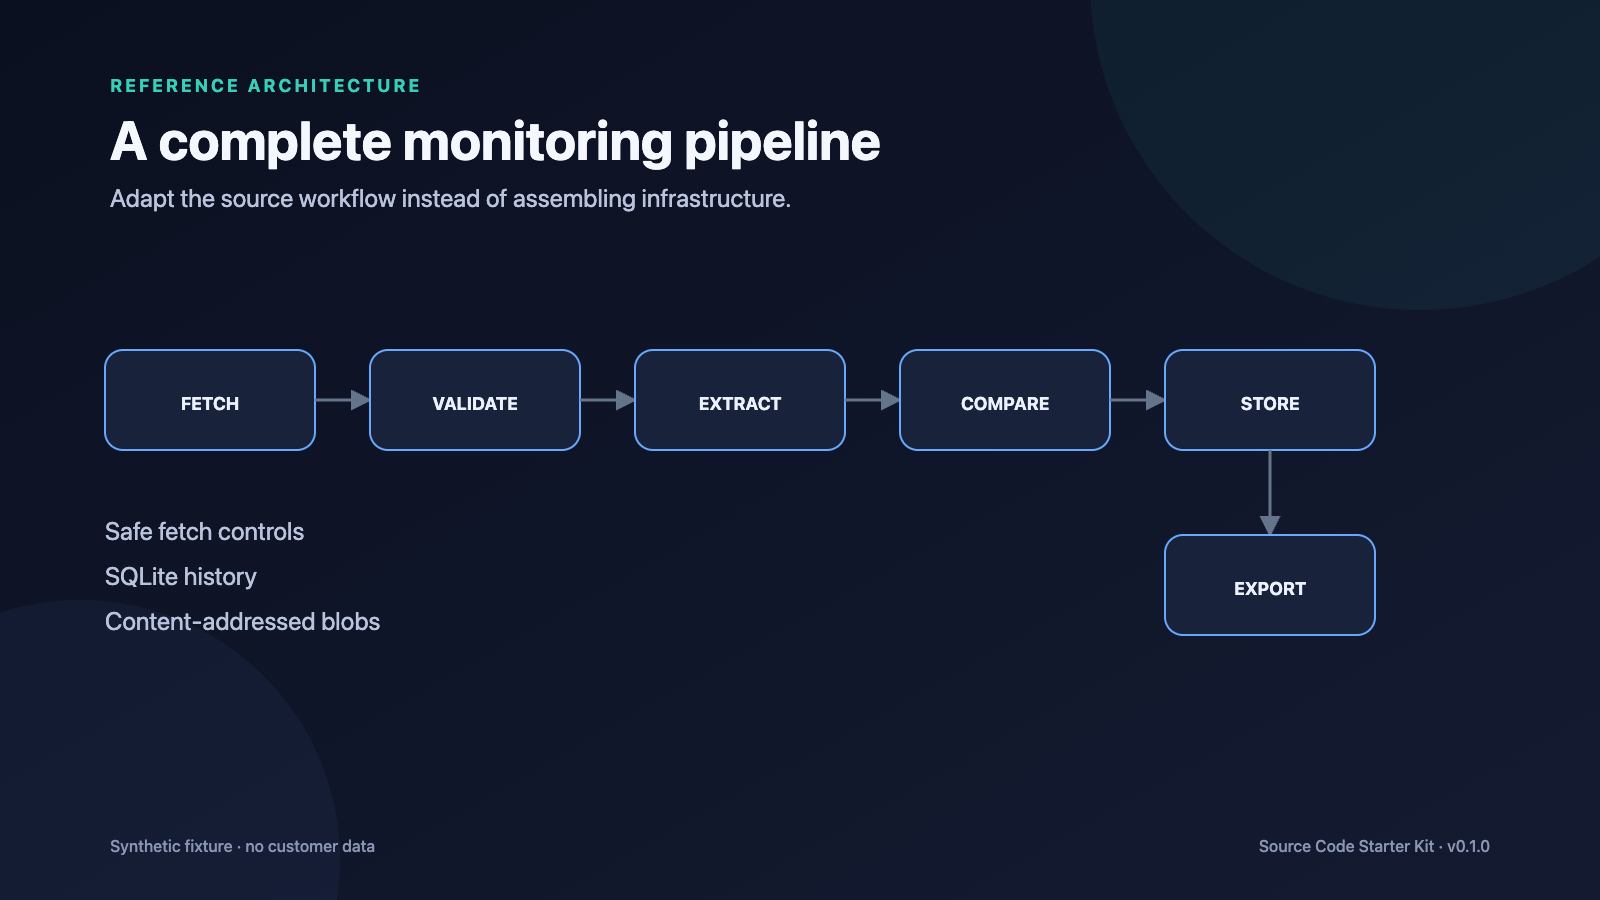The image size is (1600, 900).
Task: Select footer text 'Source Code Starter Kit · v0.1.0'
Action: click(x=1374, y=846)
